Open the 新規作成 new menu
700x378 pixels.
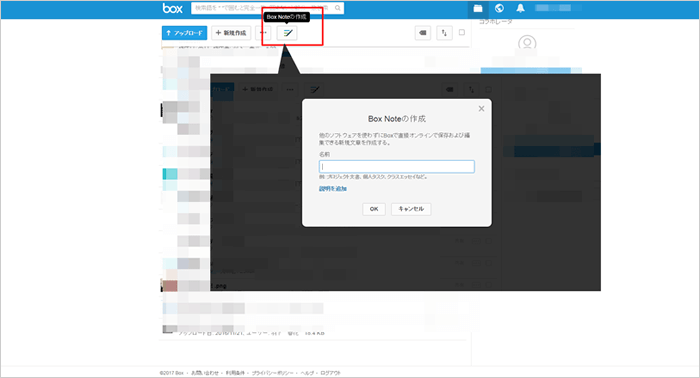231,33
